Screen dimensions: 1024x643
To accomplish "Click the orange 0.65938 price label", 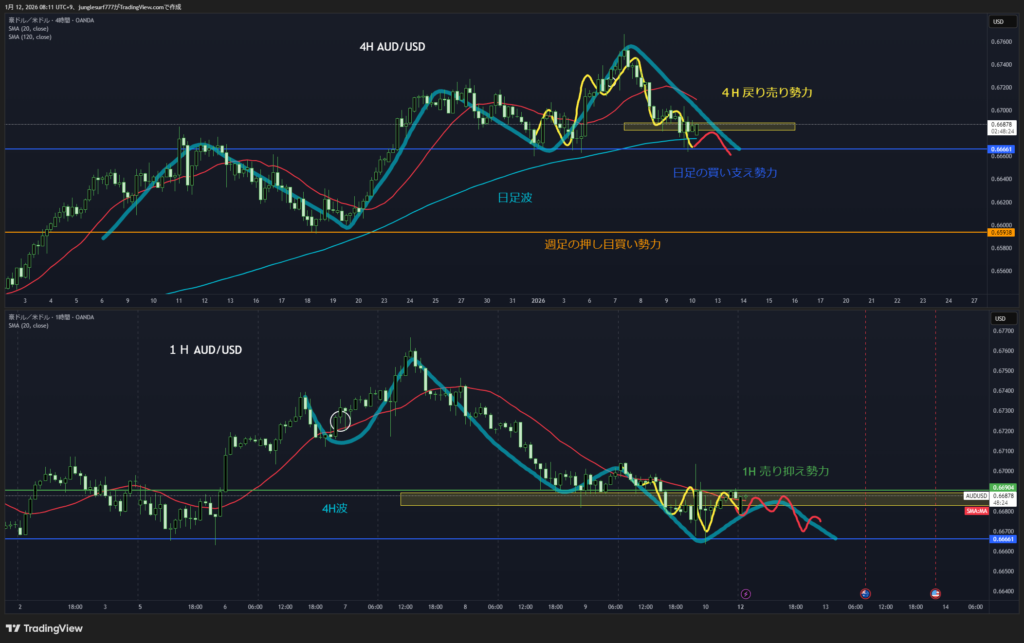I will [1001, 232].
